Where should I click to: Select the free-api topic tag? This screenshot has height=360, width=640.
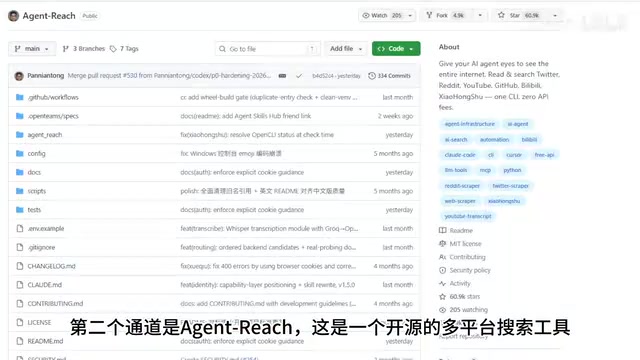point(544,155)
